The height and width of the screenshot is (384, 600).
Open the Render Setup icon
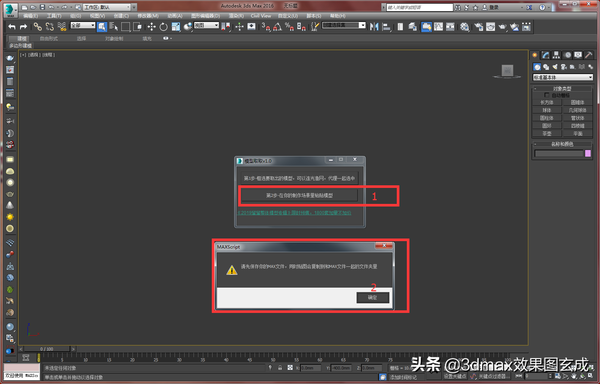pos(479,27)
